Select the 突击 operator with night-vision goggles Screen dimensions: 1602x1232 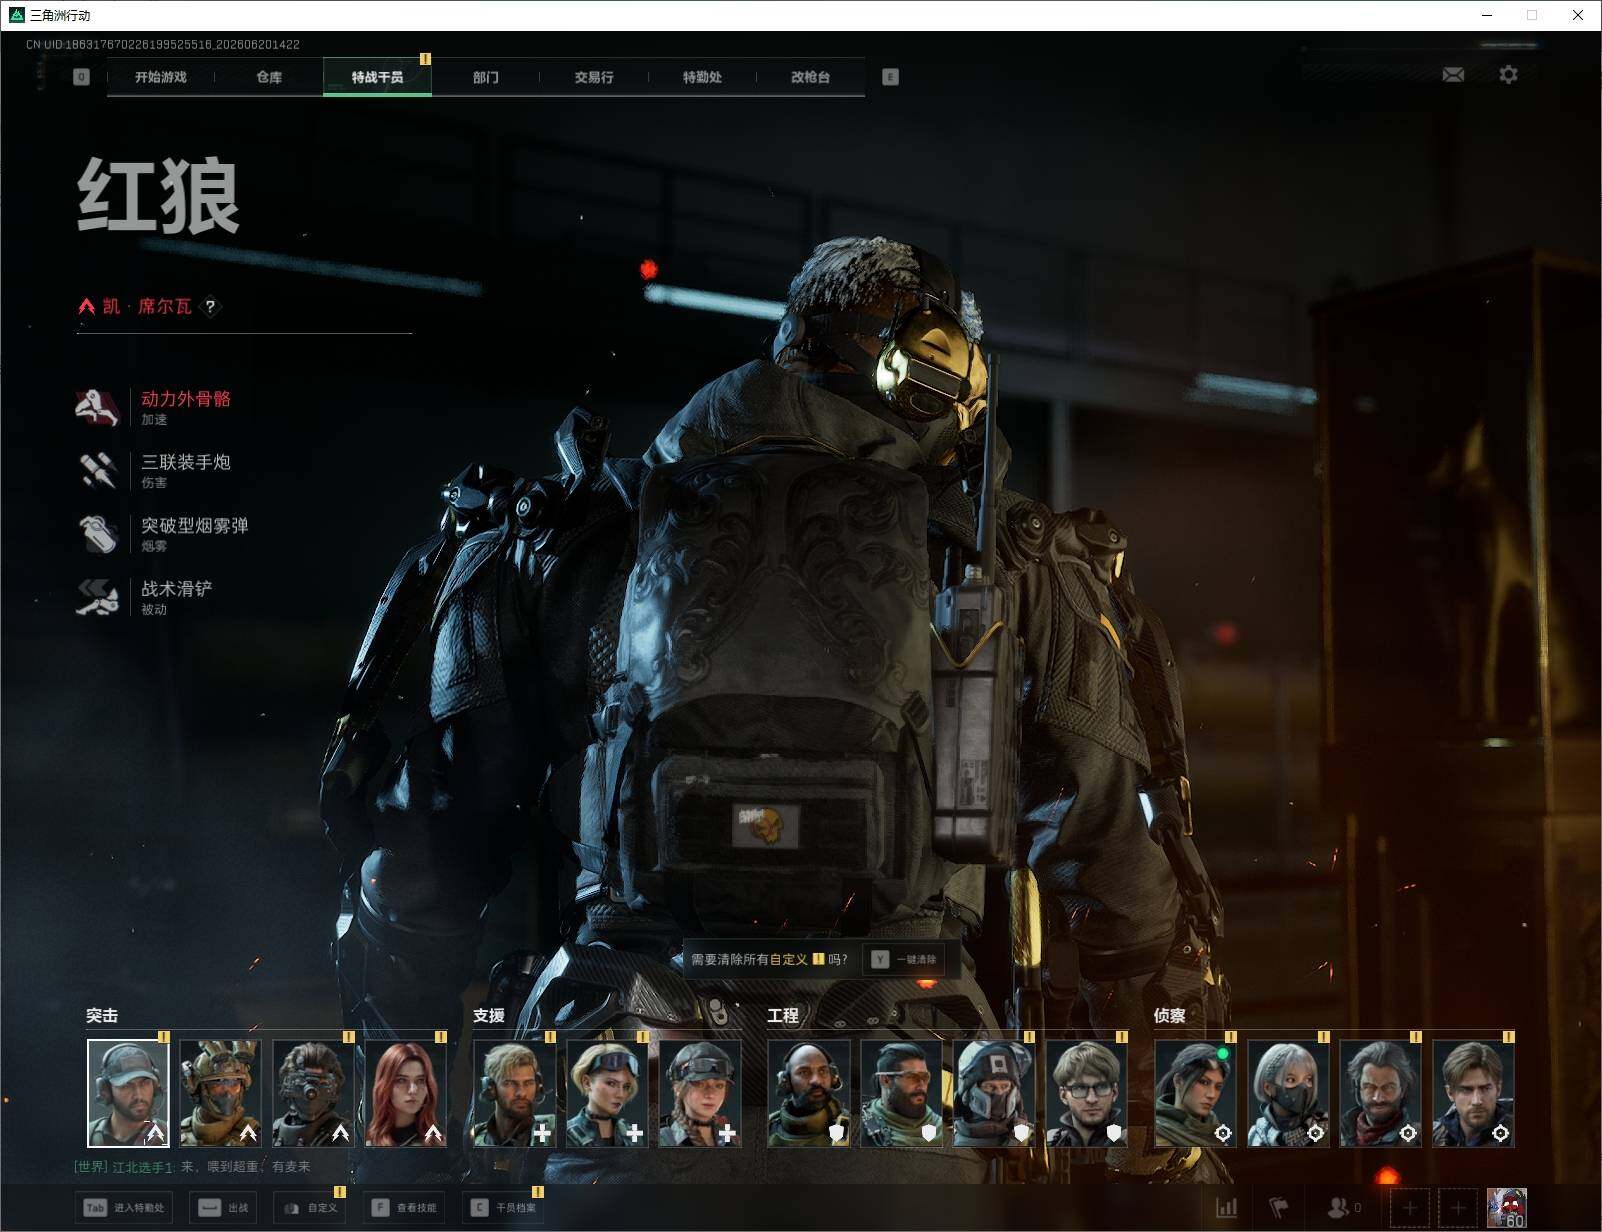pos(314,1093)
